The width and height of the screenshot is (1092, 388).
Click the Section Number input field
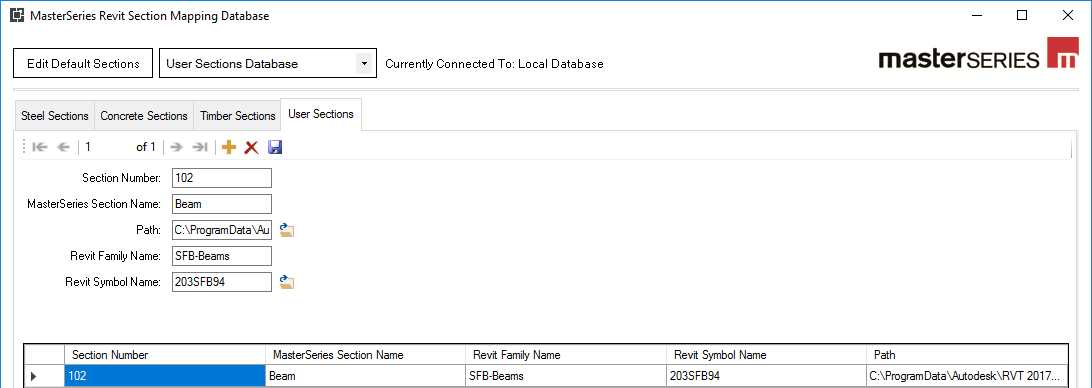click(x=221, y=178)
